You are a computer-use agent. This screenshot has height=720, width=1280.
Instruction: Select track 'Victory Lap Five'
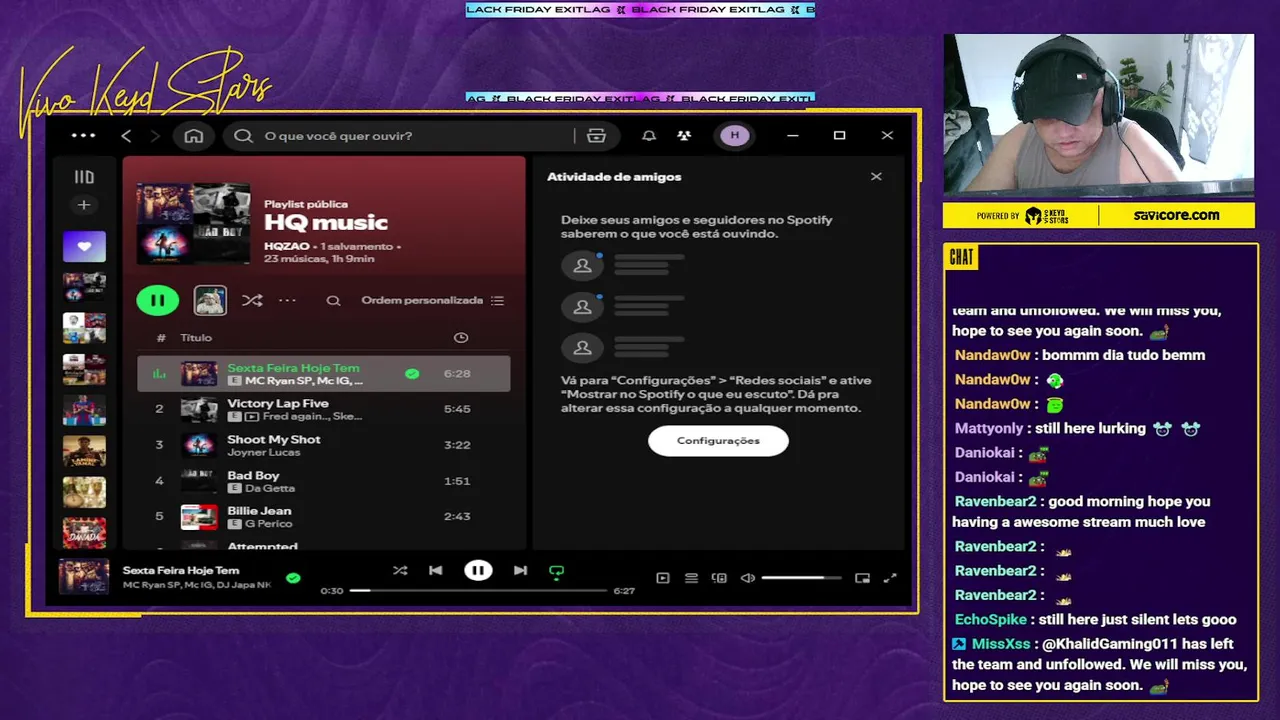tap(324, 409)
